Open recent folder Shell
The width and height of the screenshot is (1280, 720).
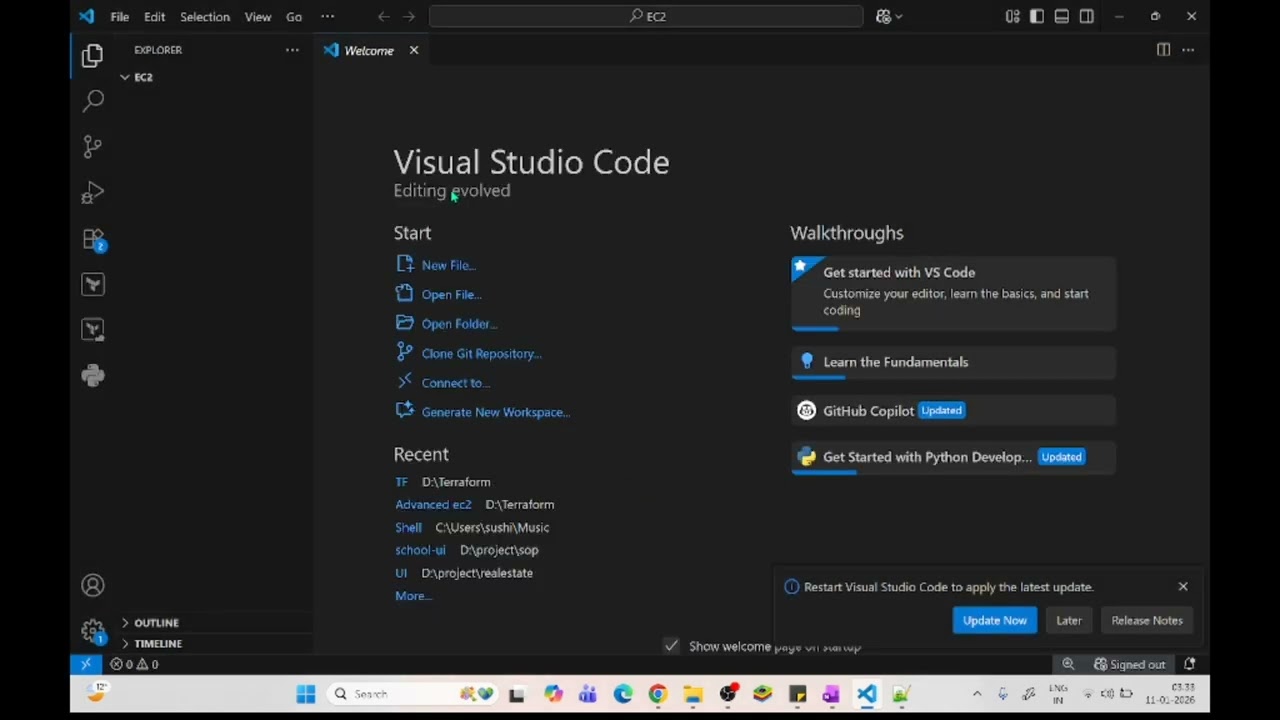coord(408,527)
